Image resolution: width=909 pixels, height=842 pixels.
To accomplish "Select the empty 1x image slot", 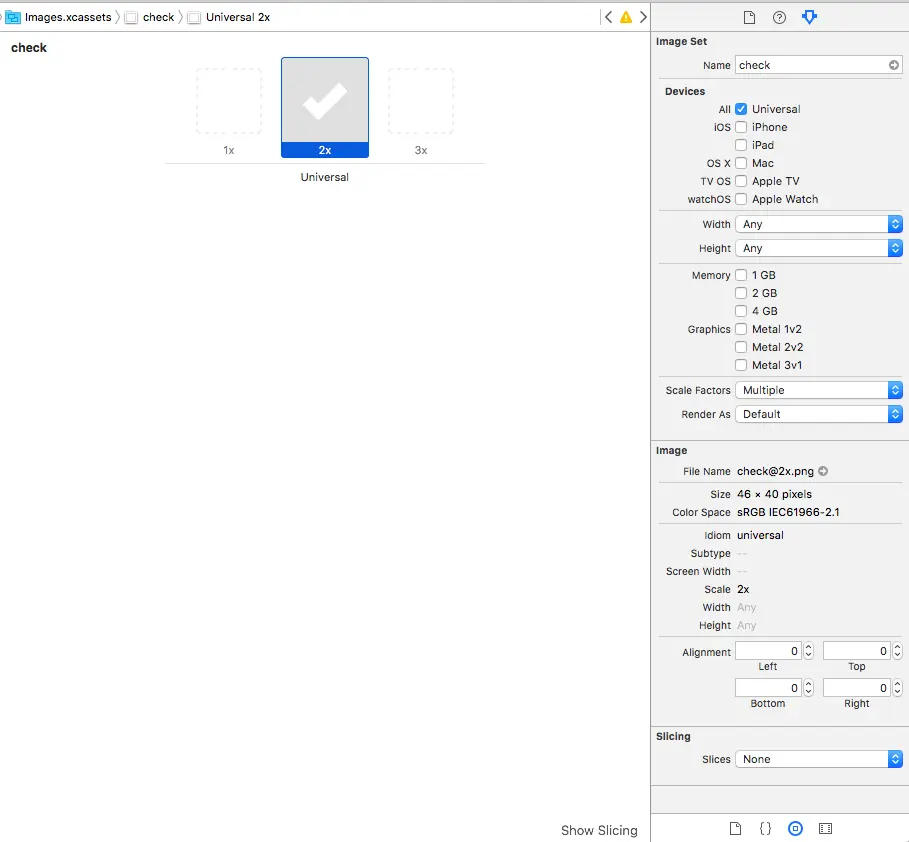I will pyautogui.click(x=229, y=101).
